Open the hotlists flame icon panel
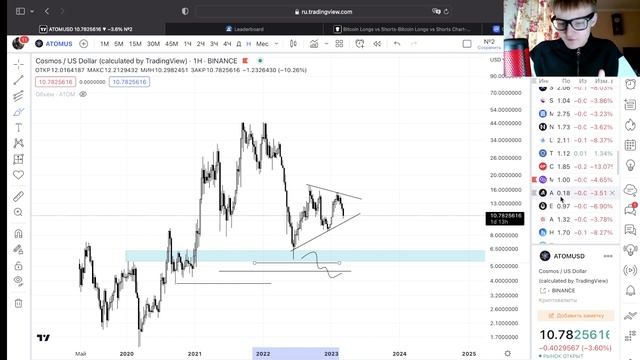Viewport: 640px width, 360px height. [631, 124]
